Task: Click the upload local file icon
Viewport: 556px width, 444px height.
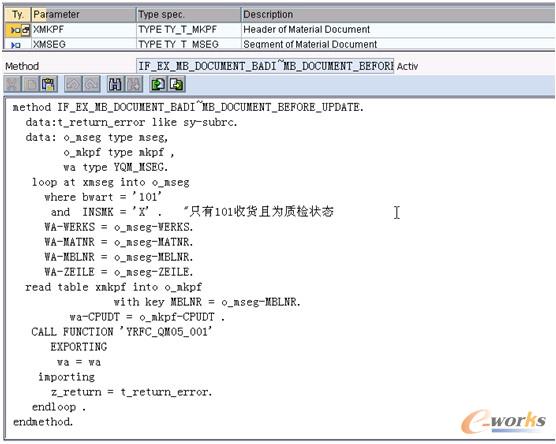Action: coord(158,85)
